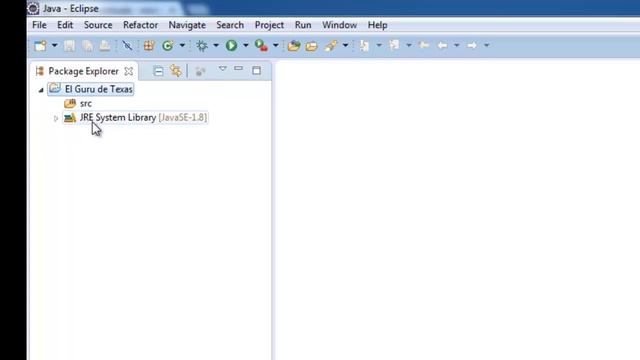Click the New wizard toolbar icon
Screen dimensions: 640x360
click(40, 46)
